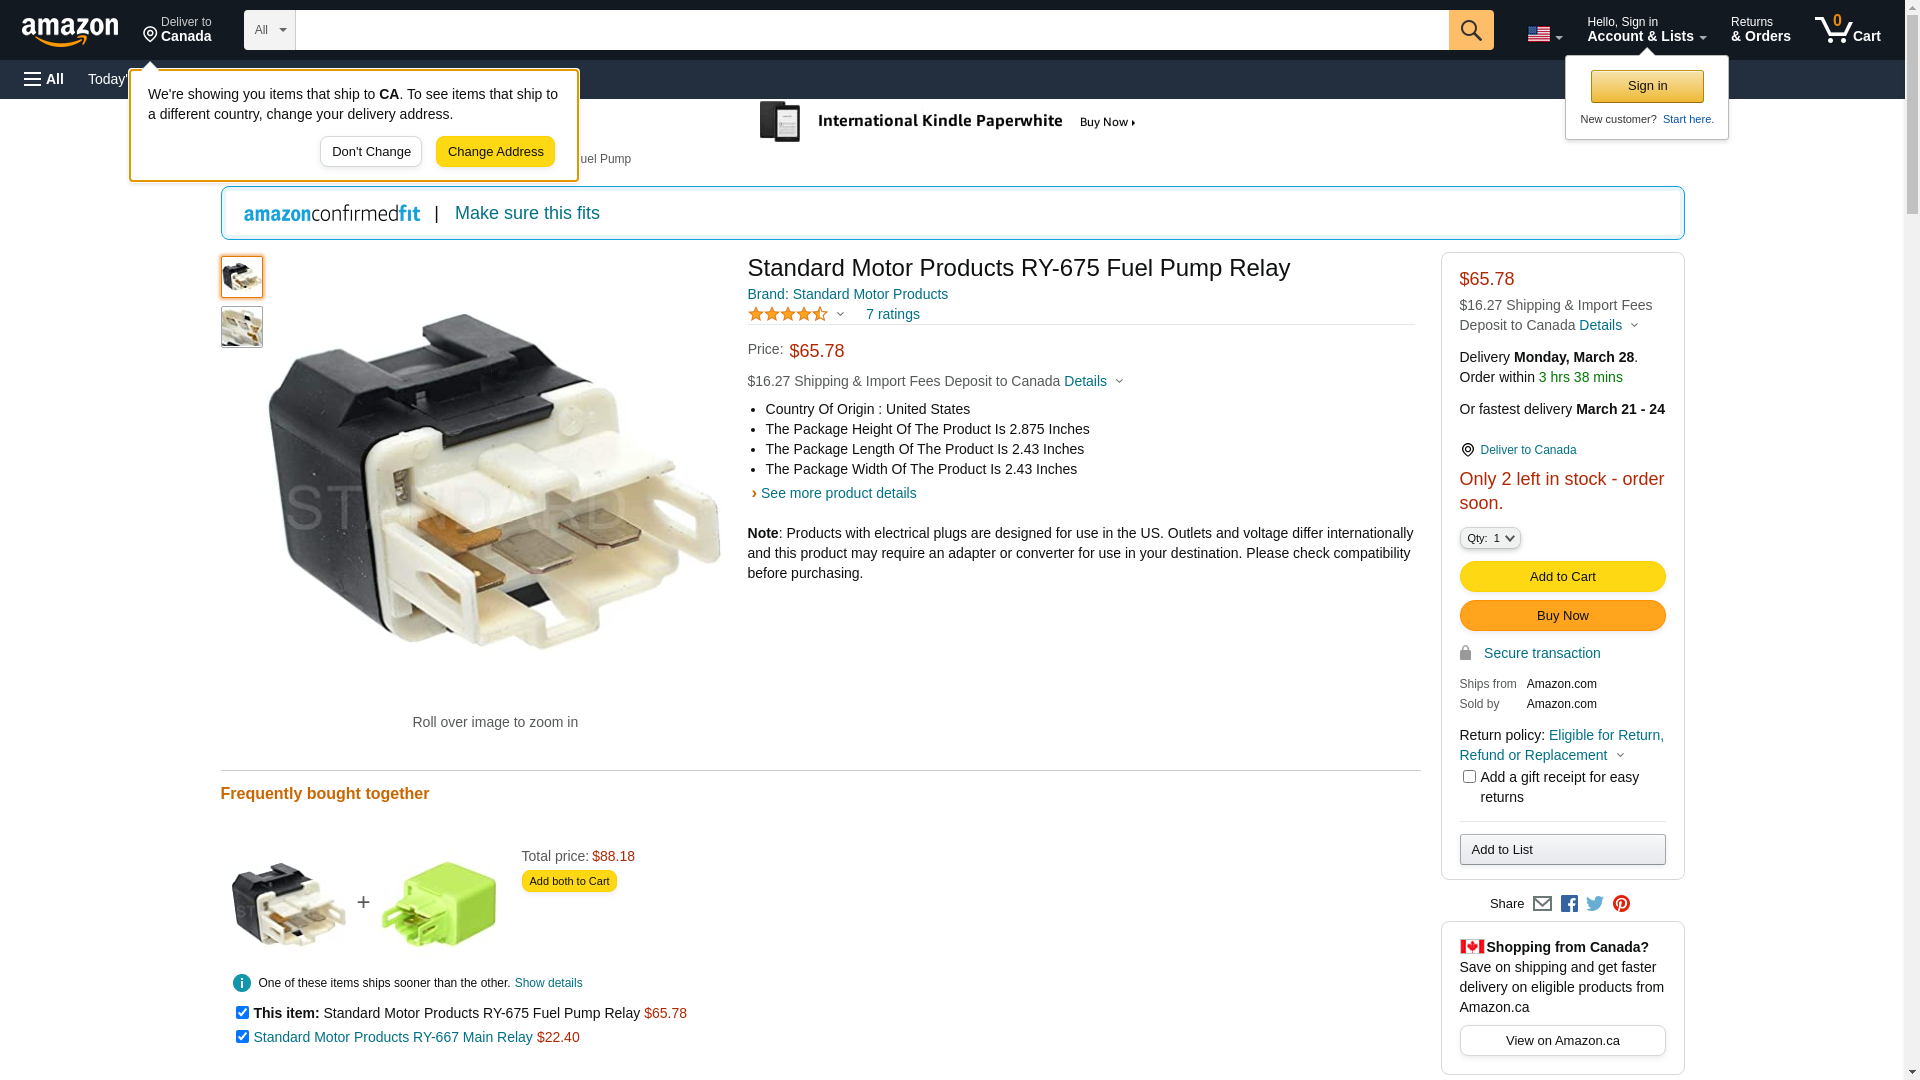The height and width of the screenshot is (1080, 1920).
Task: Share on Pinterest icon
Action: pyautogui.click(x=1621, y=904)
